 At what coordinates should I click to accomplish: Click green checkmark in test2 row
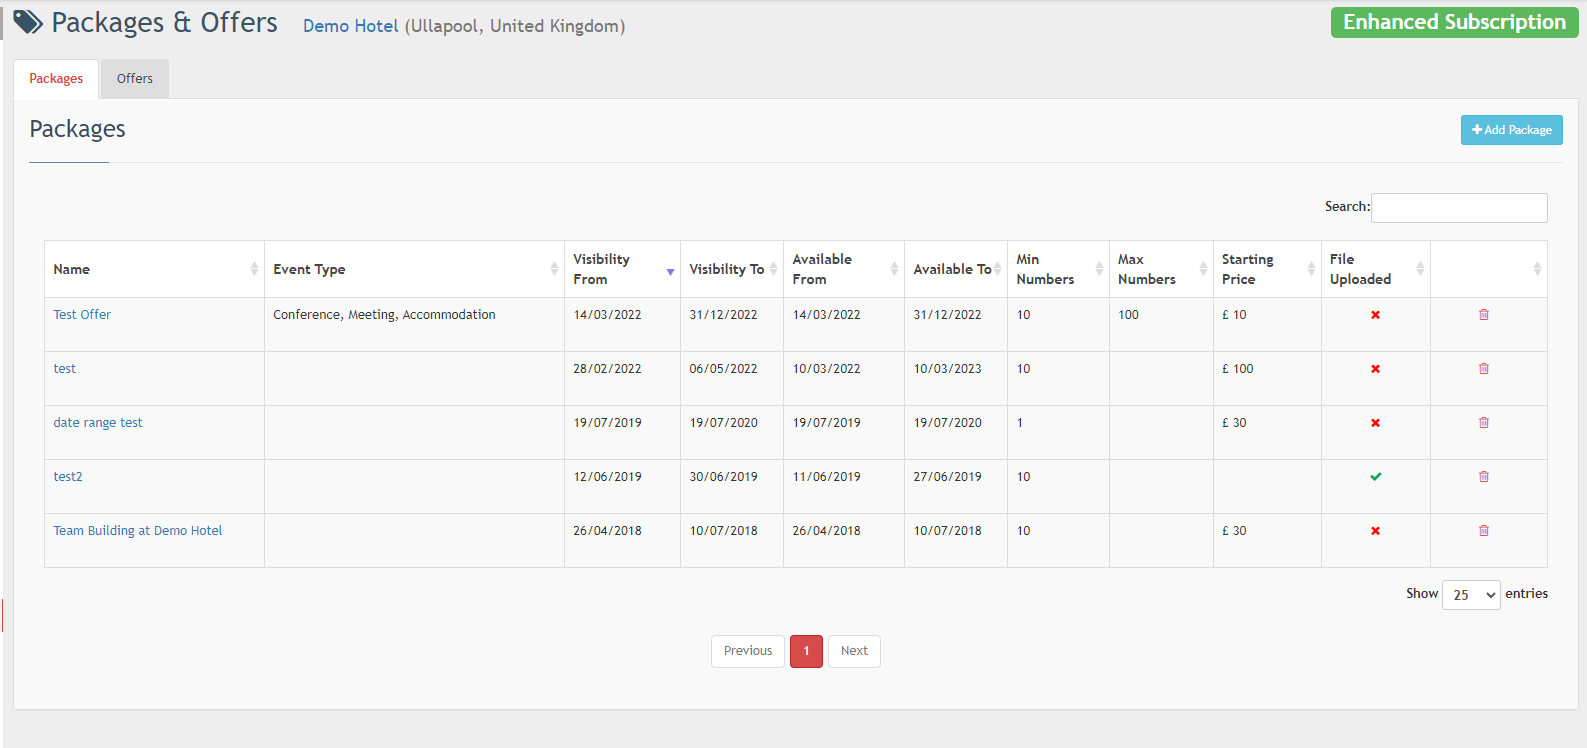[x=1375, y=477]
